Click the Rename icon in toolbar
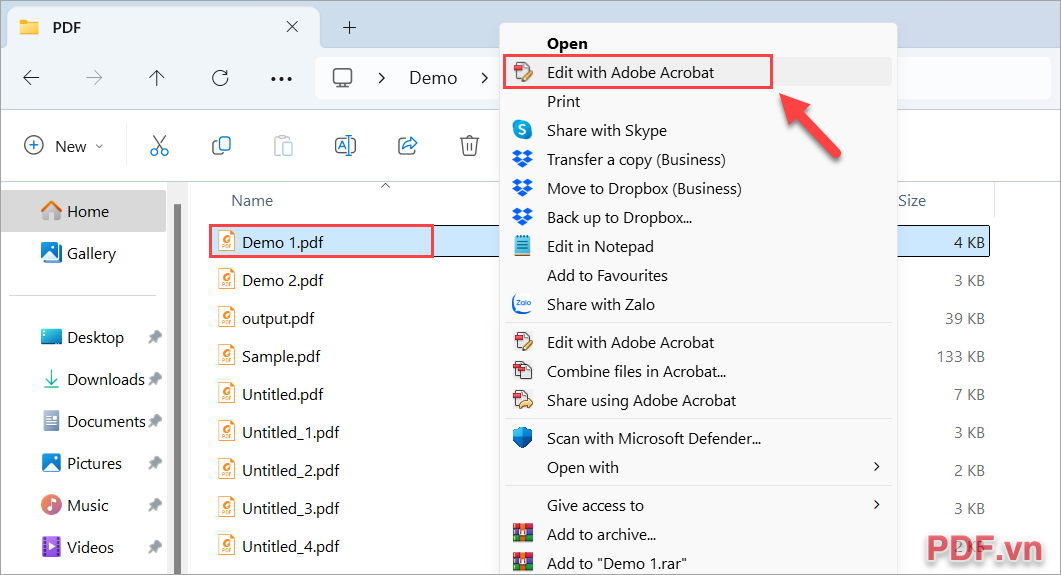The image size is (1061, 575). click(345, 145)
